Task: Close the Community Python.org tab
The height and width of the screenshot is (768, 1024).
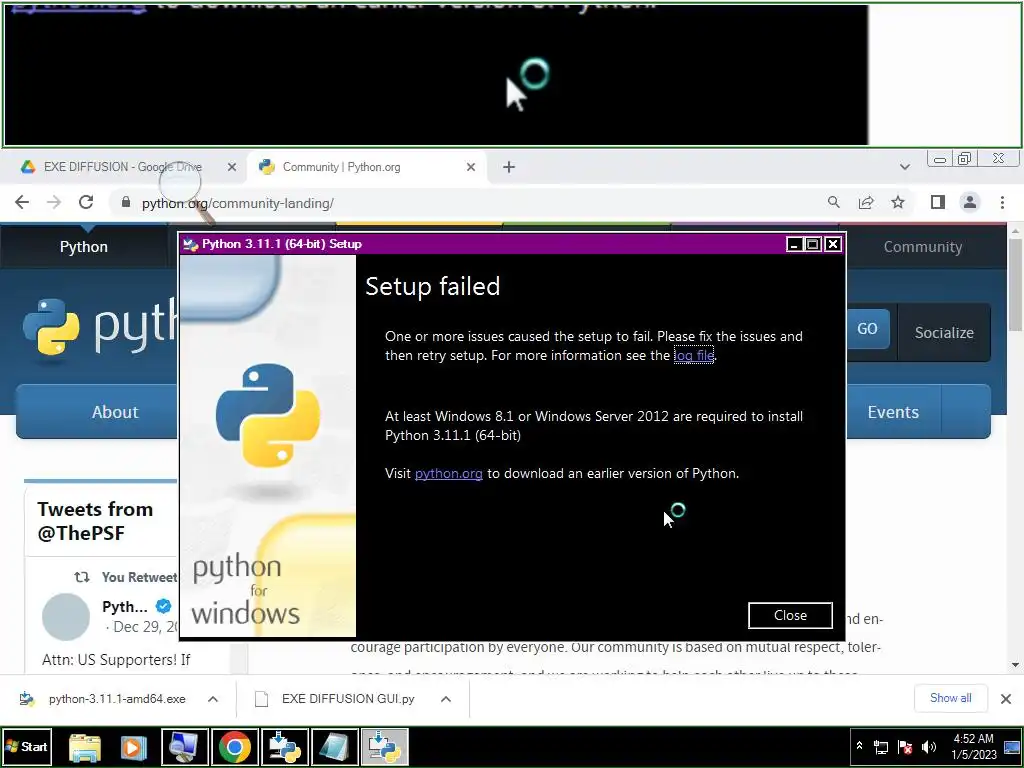Action: pos(471,167)
